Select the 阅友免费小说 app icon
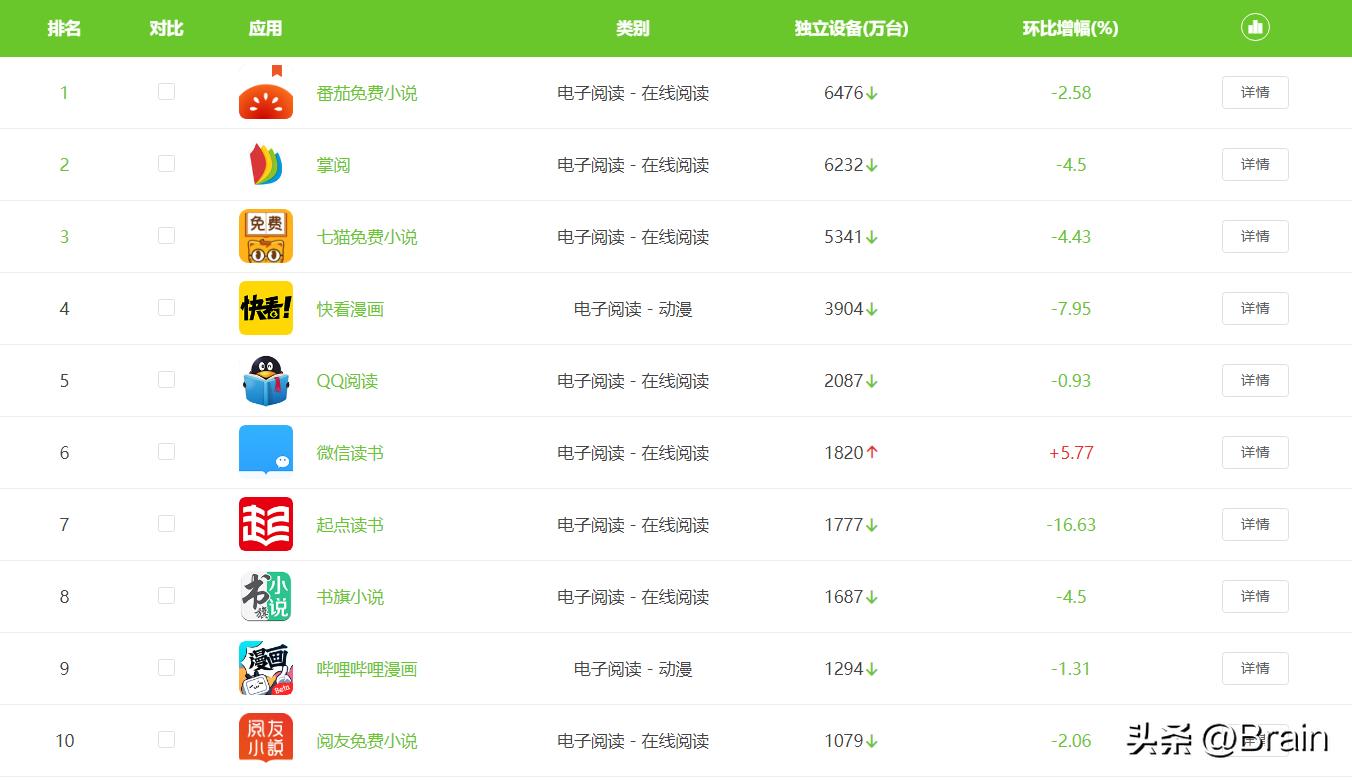The width and height of the screenshot is (1352, 780). click(265, 740)
